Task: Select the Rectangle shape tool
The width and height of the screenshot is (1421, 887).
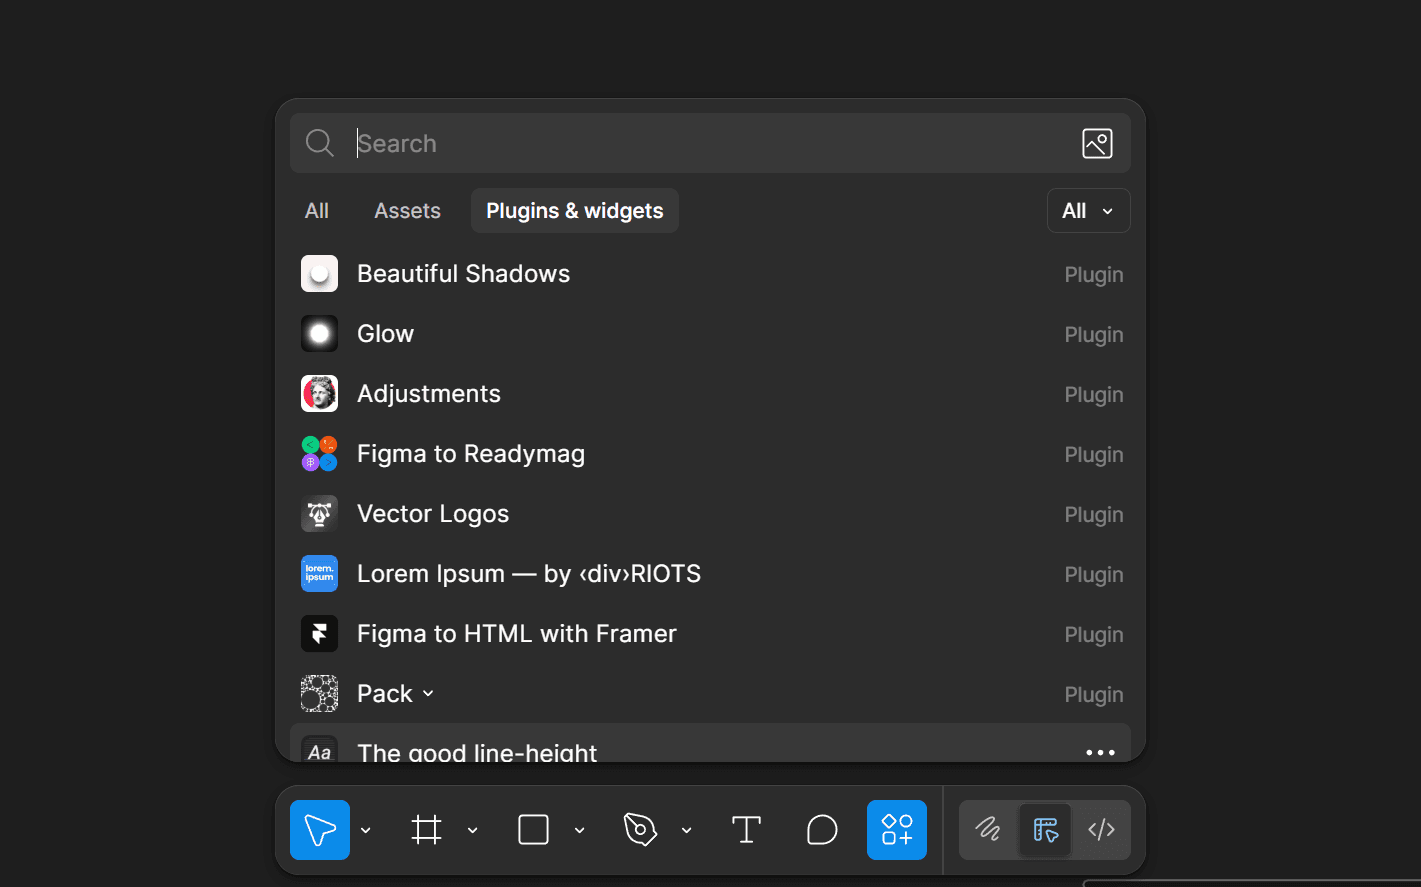Action: pyautogui.click(x=534, y=830)
